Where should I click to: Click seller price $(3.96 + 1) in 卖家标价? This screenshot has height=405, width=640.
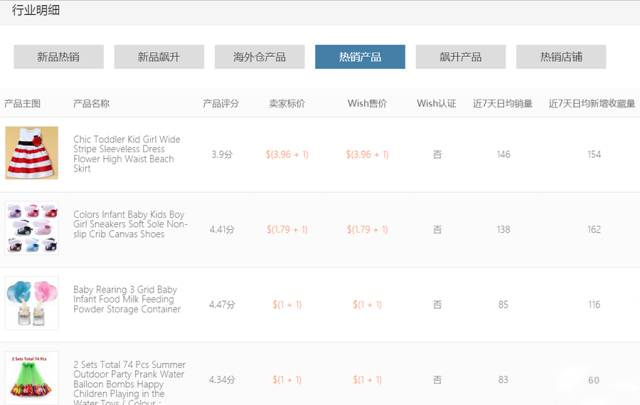point(287,155)
